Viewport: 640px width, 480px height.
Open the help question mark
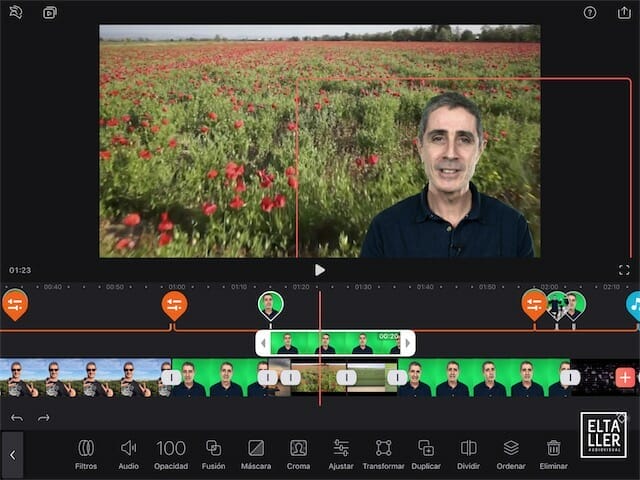click(x=590, y=13)
